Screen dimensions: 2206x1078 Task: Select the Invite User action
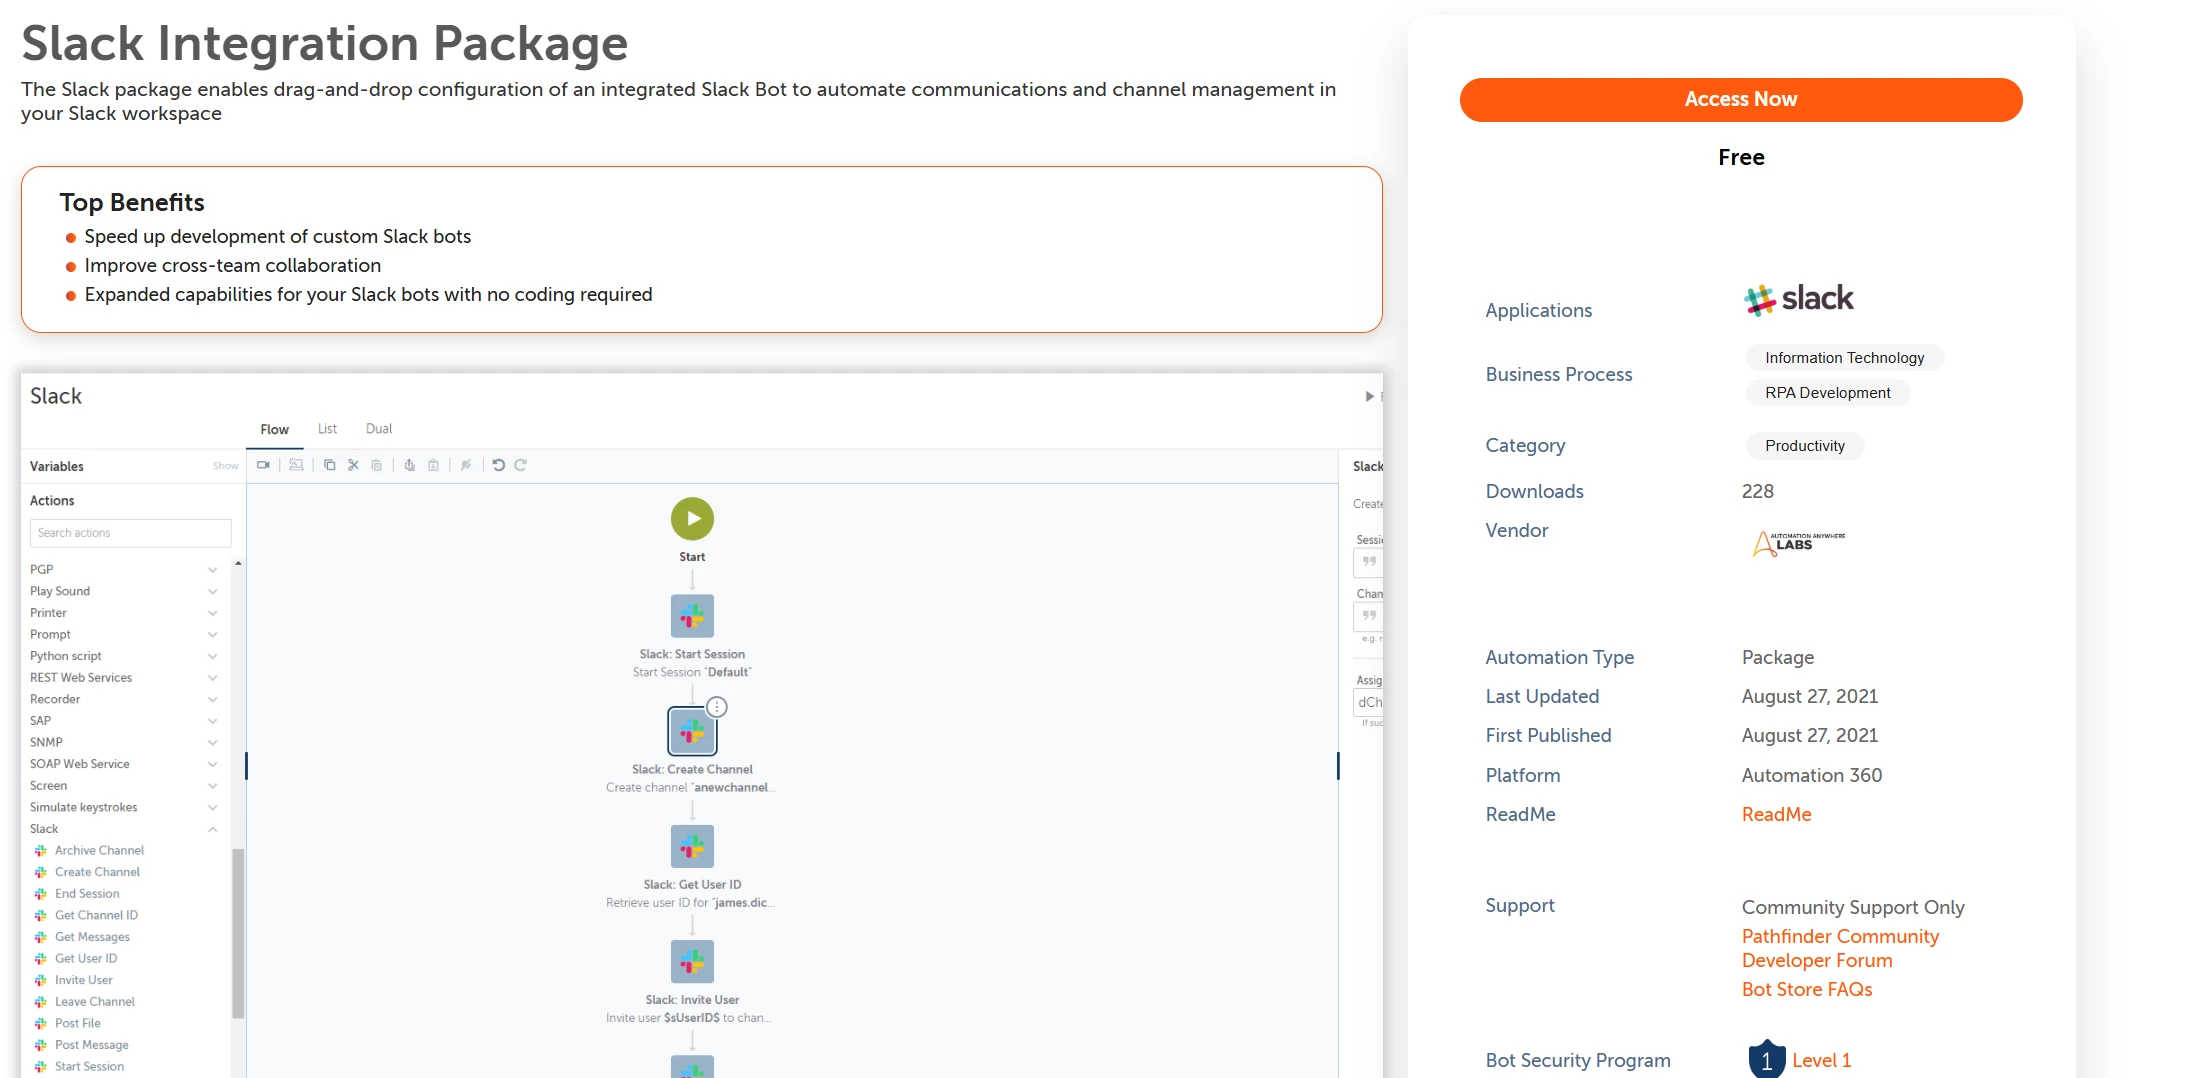[84, 980]
